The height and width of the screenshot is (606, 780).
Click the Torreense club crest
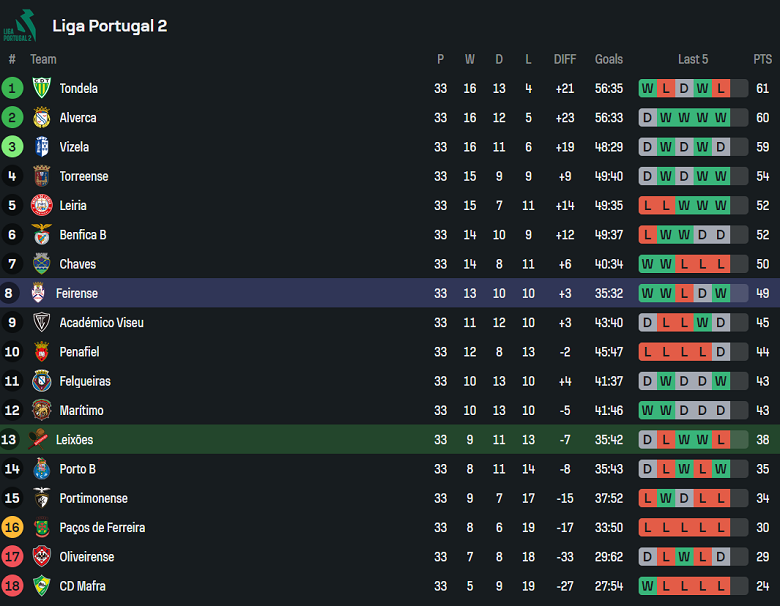point(42,176)
